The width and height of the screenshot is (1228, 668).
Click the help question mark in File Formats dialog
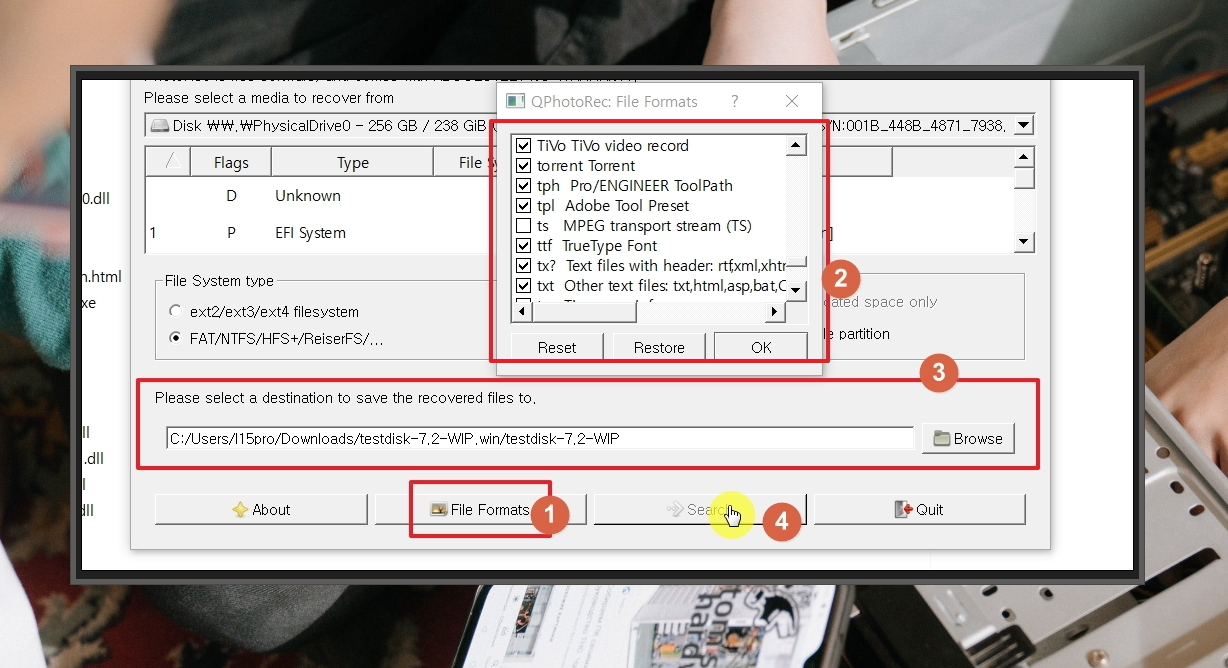(x=735, y=101)
